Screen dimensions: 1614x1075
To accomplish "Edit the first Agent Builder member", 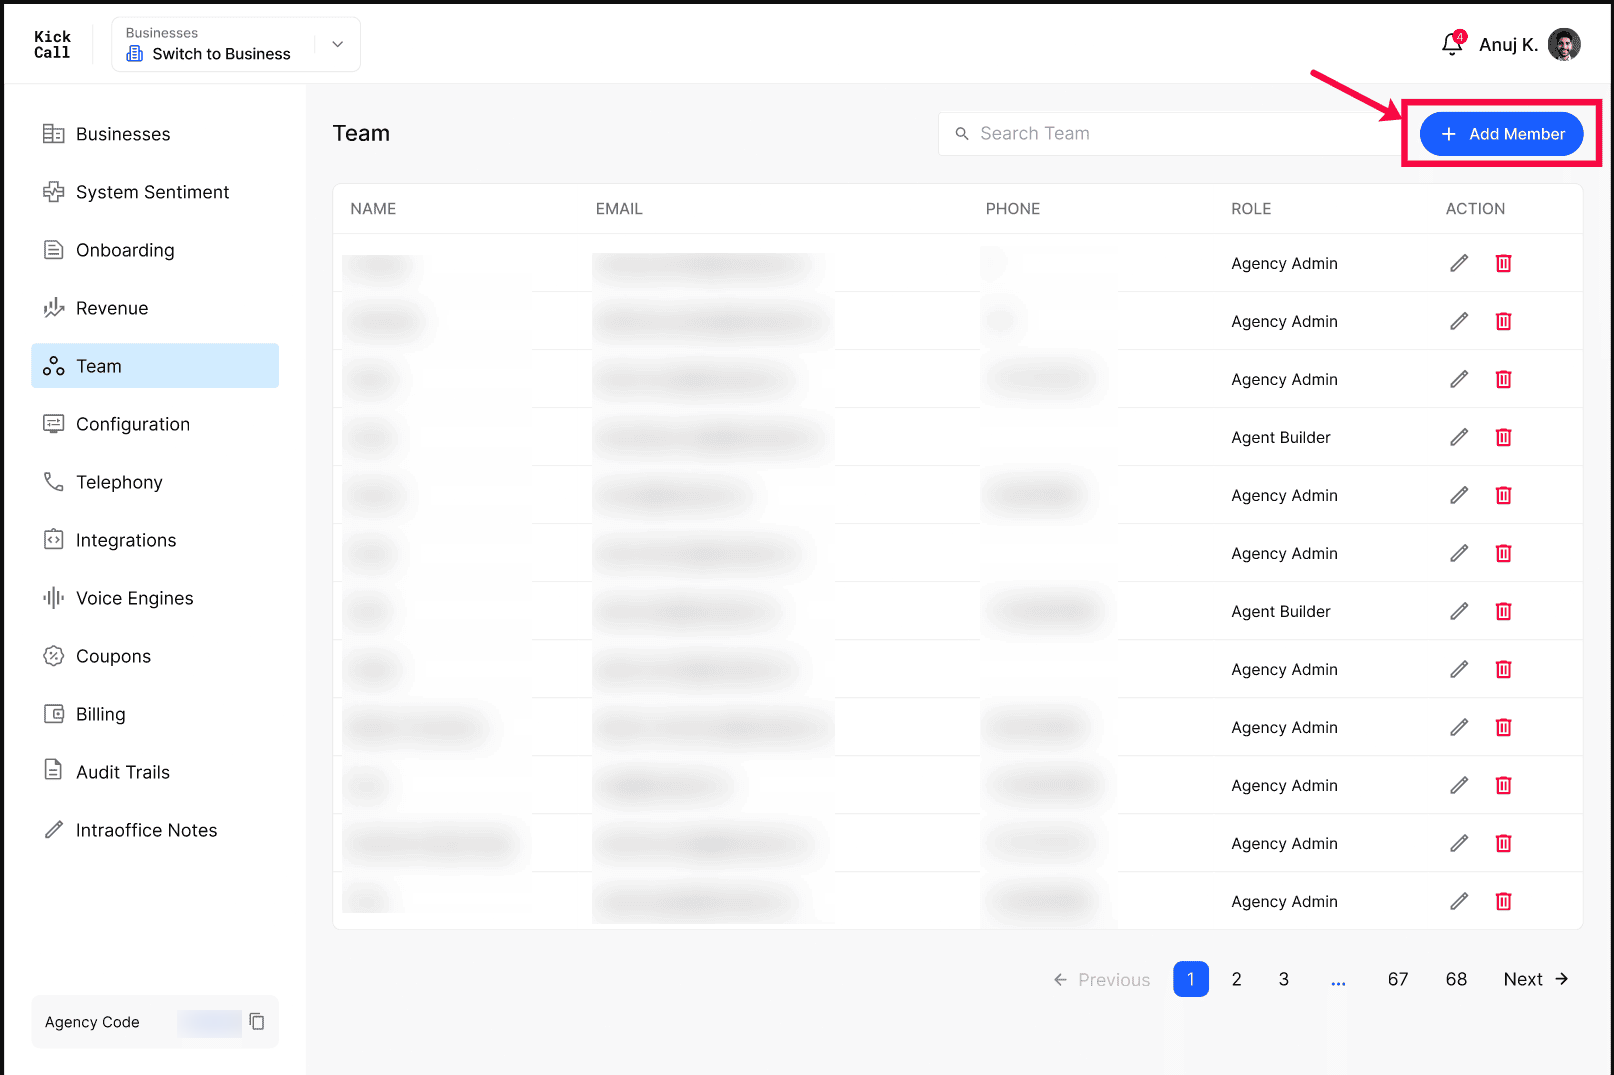I will click(1459, 437).
